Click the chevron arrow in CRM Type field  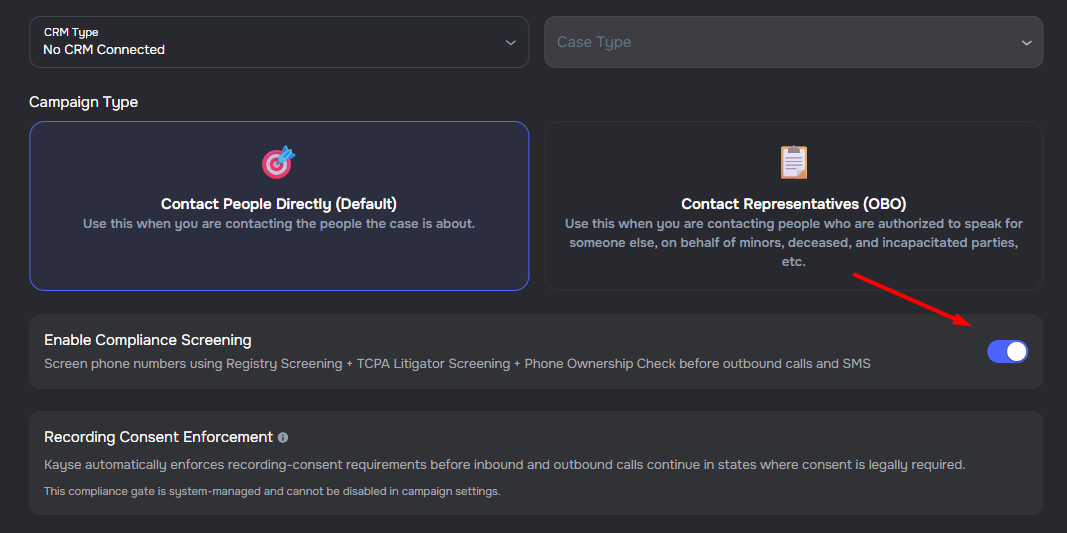pos(510,43)
